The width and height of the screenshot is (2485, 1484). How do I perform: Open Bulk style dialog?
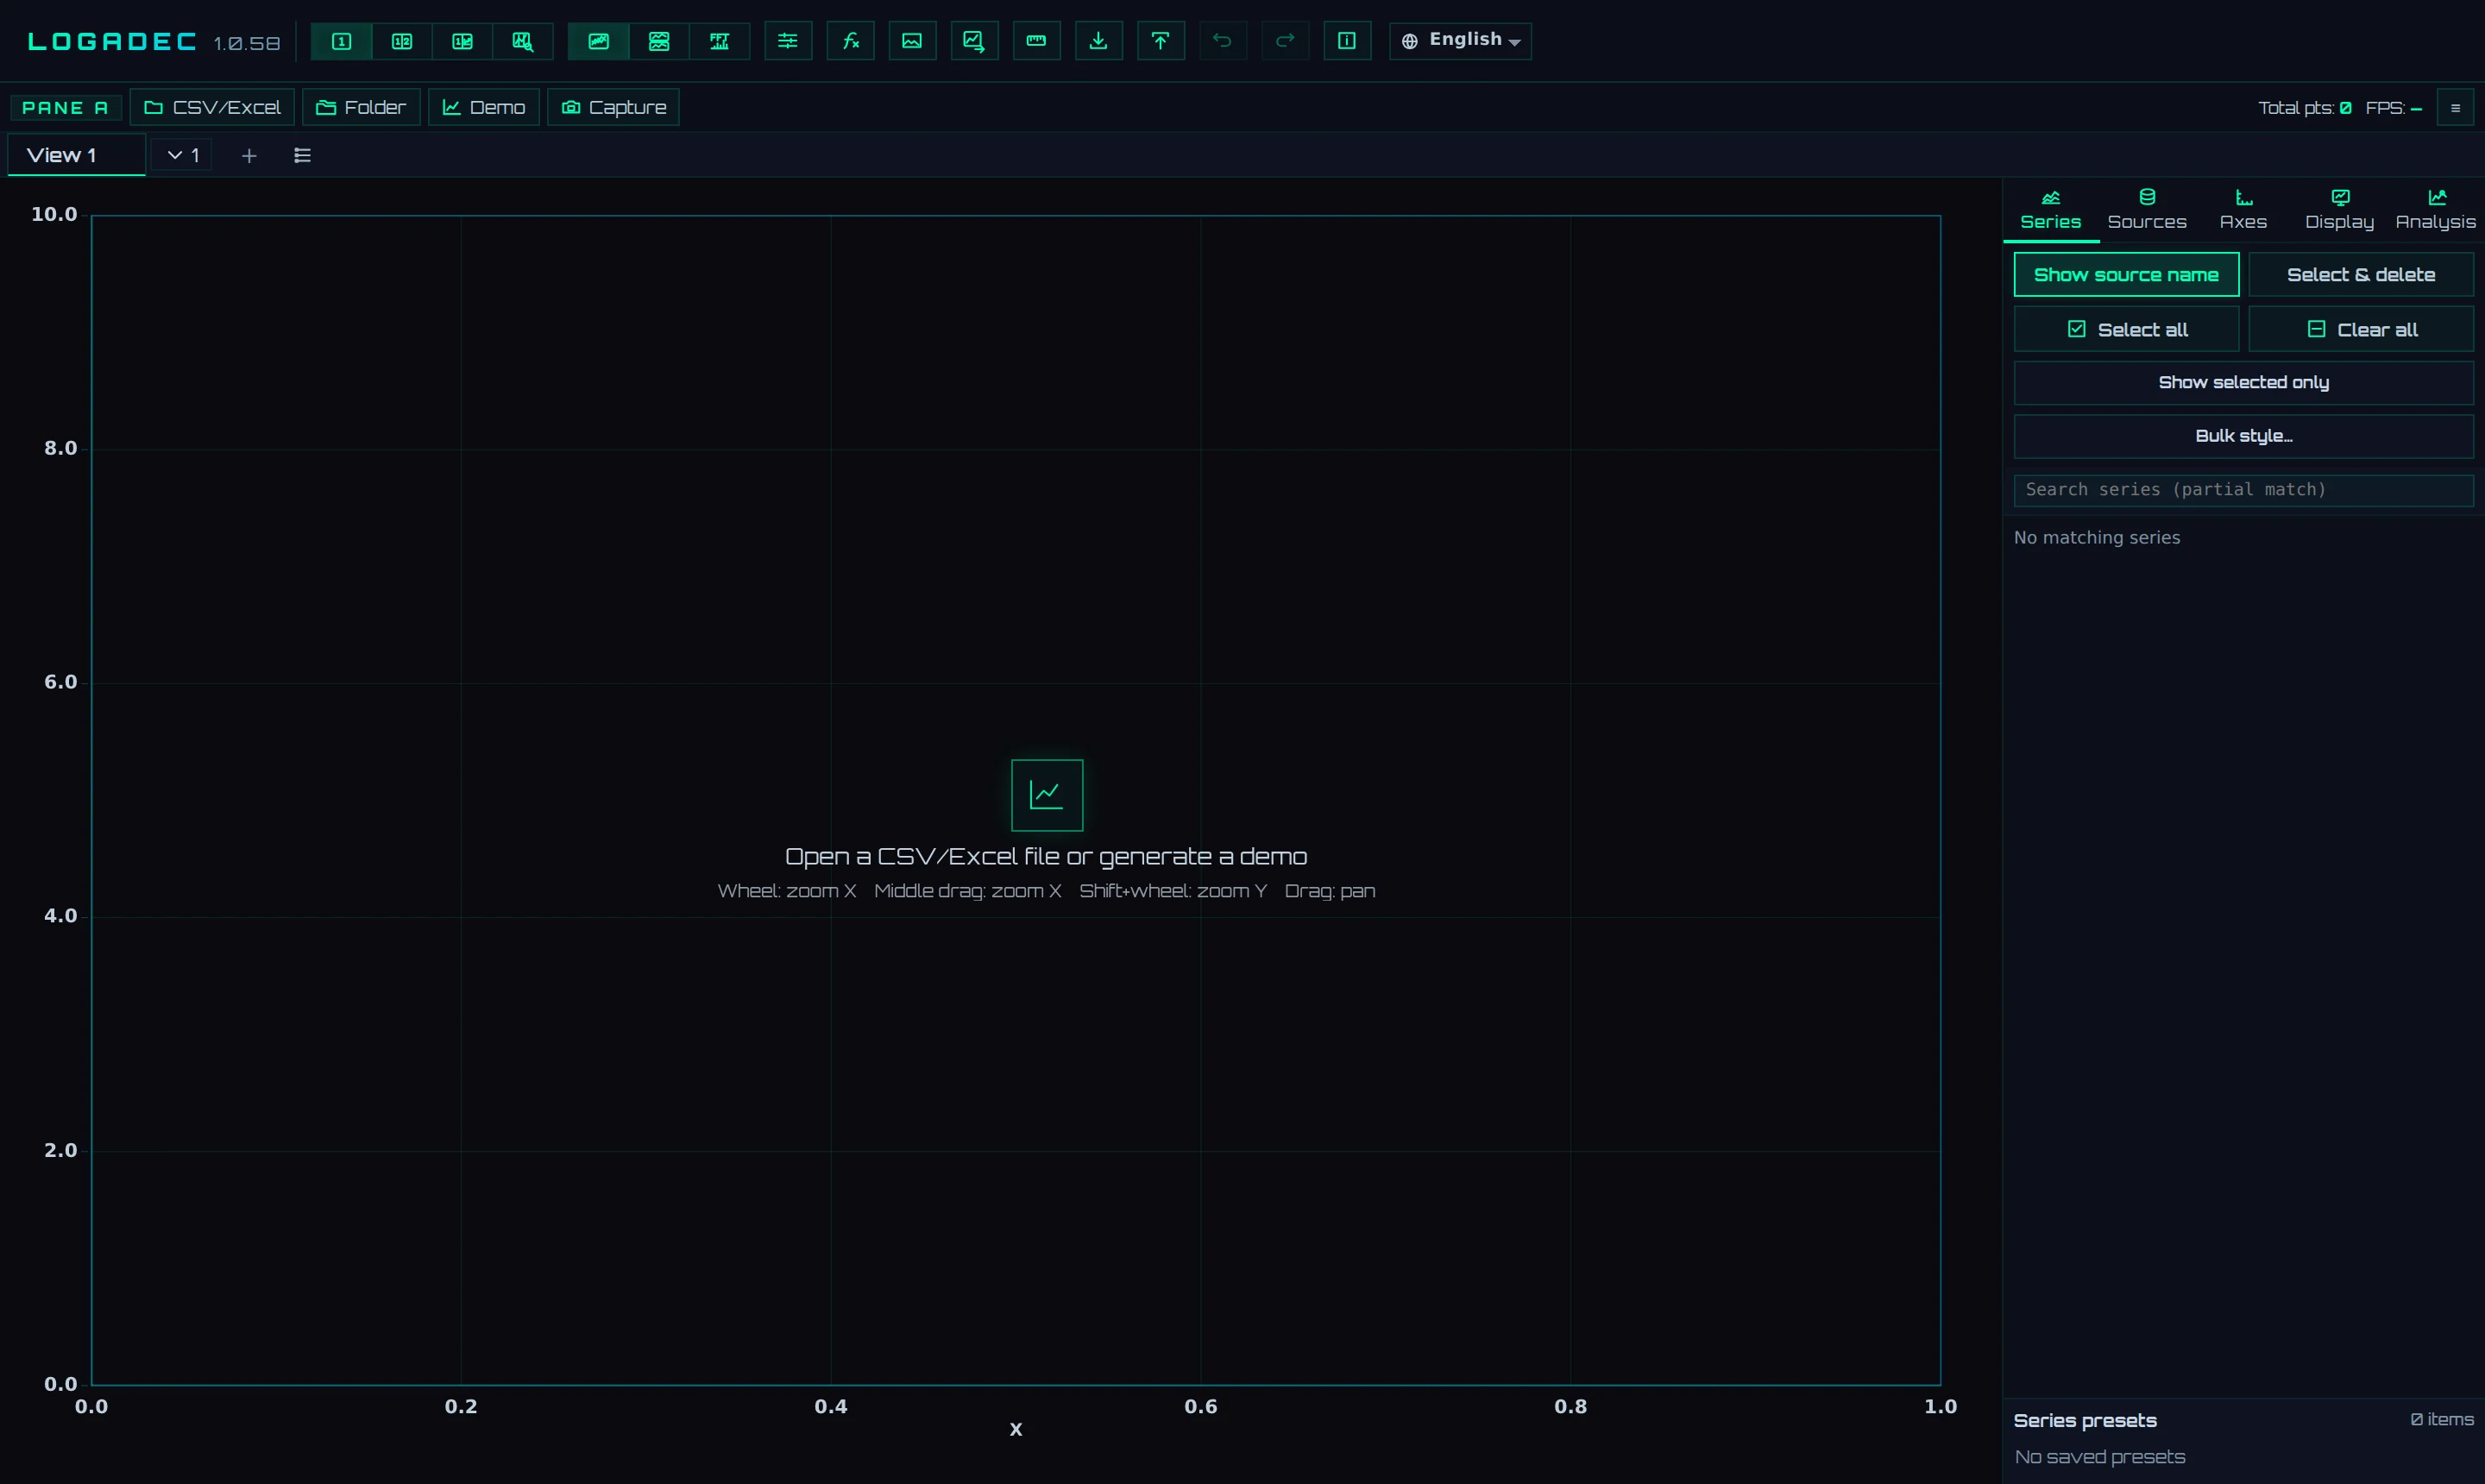2244,436
